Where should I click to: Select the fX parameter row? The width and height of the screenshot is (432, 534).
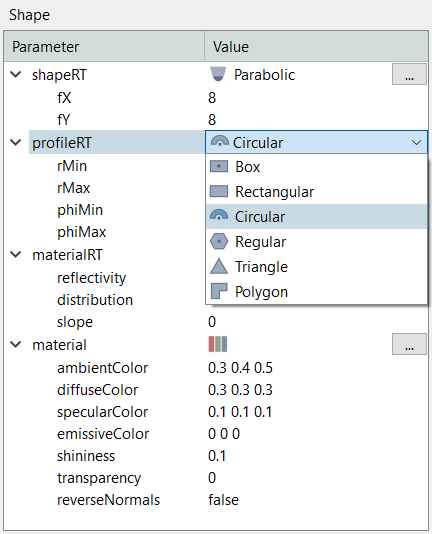(64, 98)
